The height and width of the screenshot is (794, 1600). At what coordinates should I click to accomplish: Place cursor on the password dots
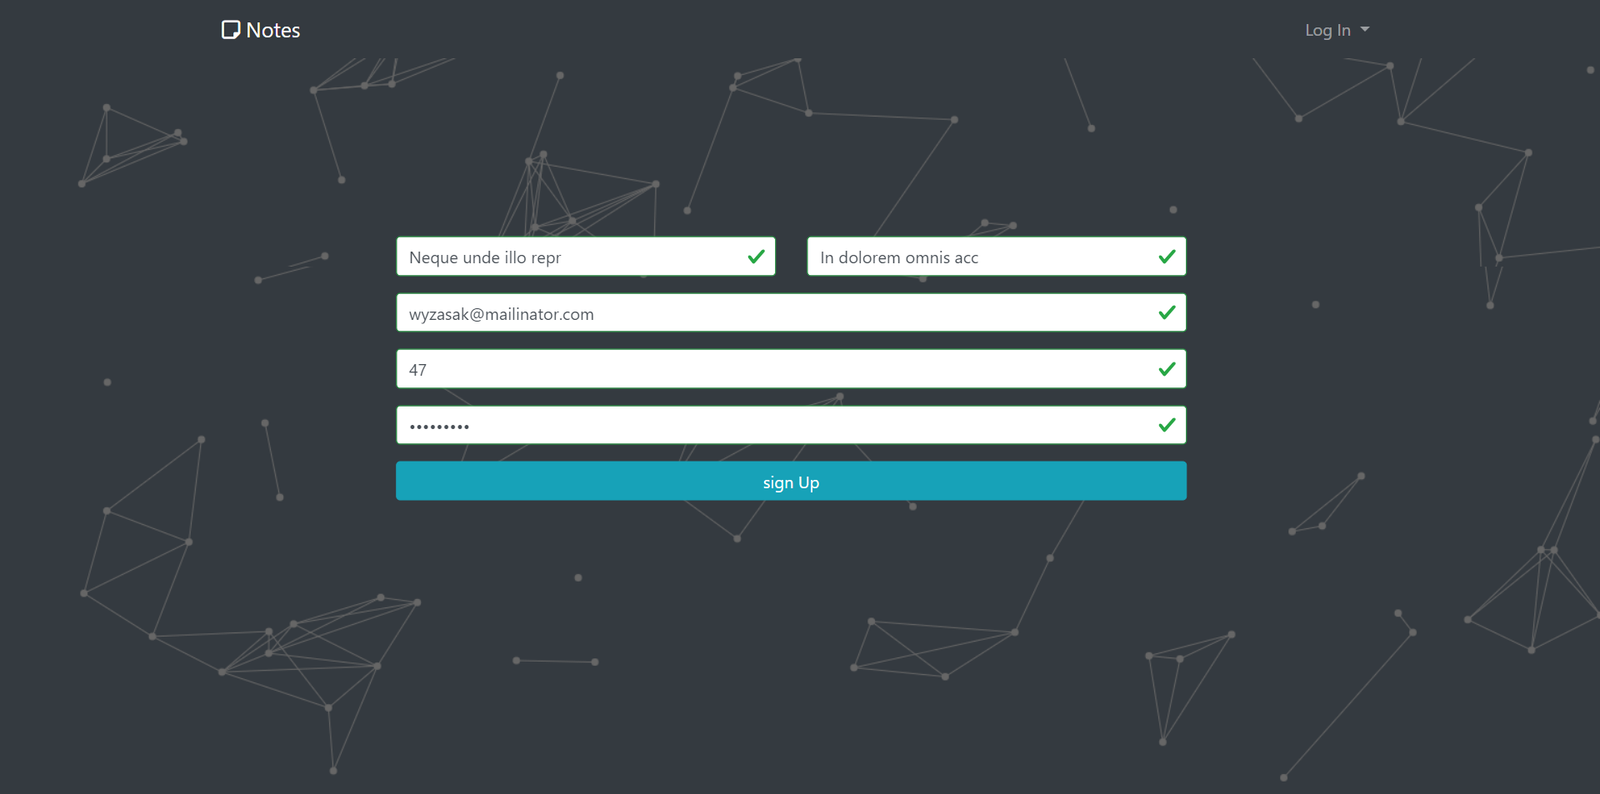pos(439,426)
